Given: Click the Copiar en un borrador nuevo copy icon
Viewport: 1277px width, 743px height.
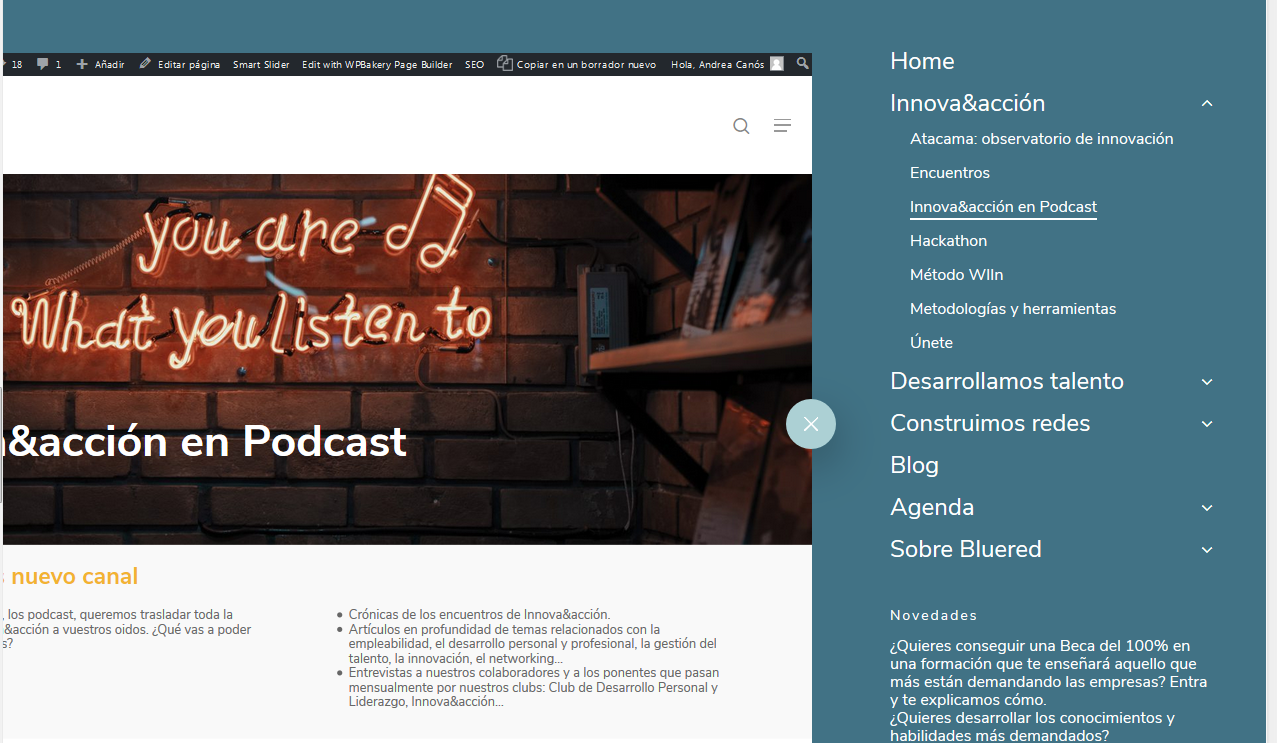Looking at the screenshot, I should [503, 64].
